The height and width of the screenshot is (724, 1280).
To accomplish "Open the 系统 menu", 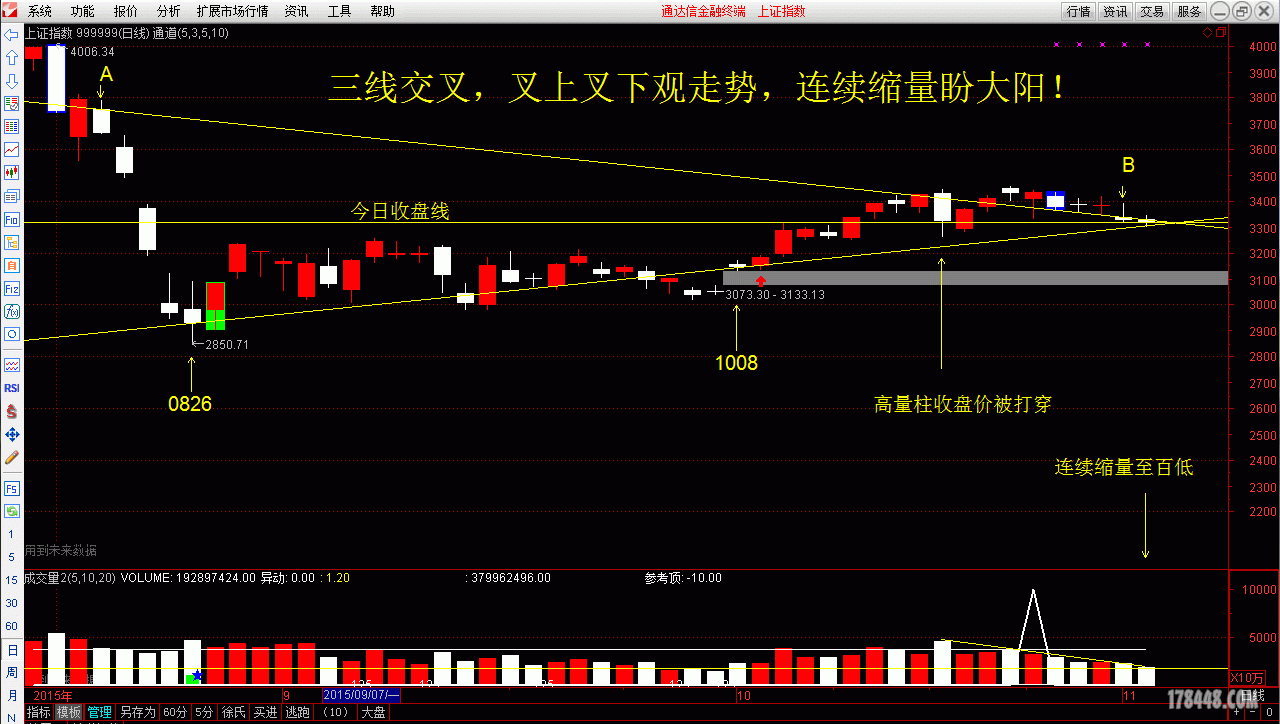I will pyautogui.click(x=40, y=12).
